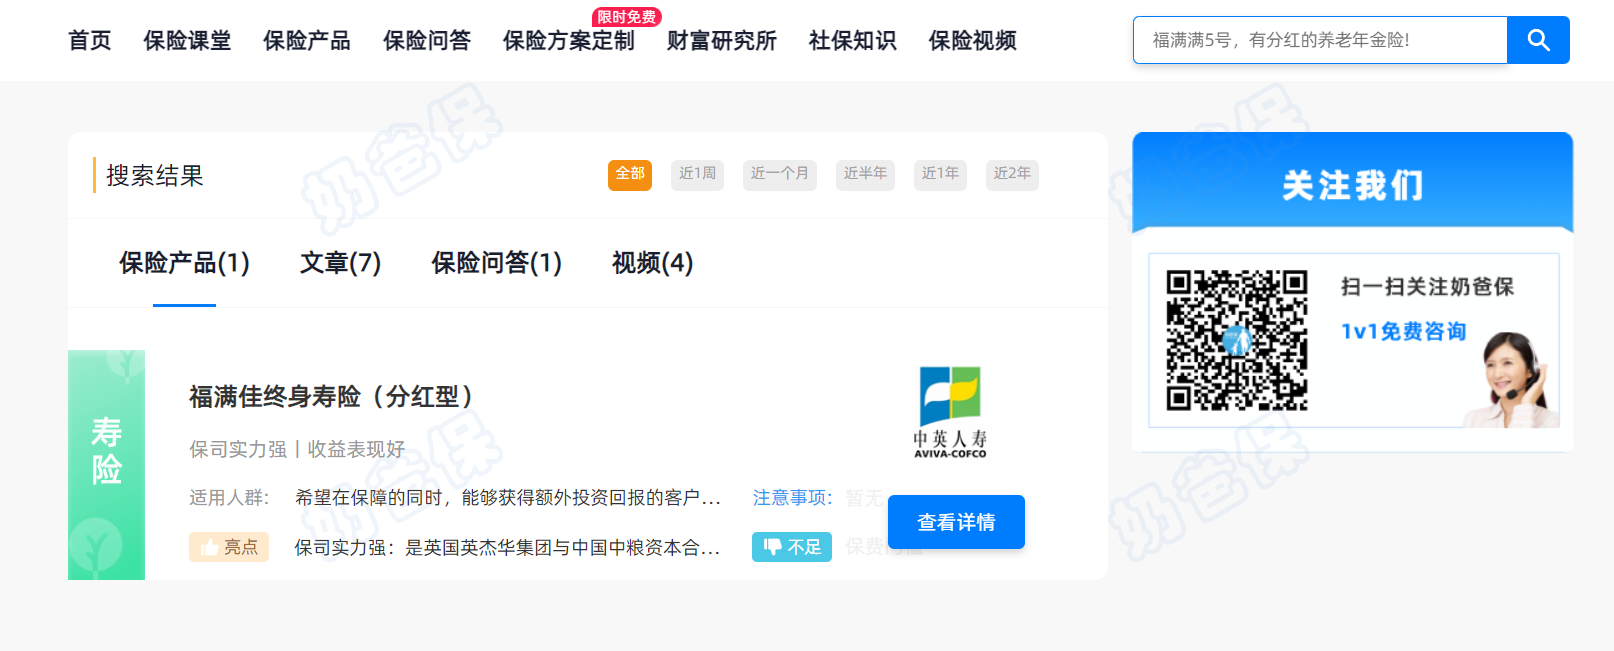
Task: Open 保险方案定制 in navigation bar
Action: 568,41
